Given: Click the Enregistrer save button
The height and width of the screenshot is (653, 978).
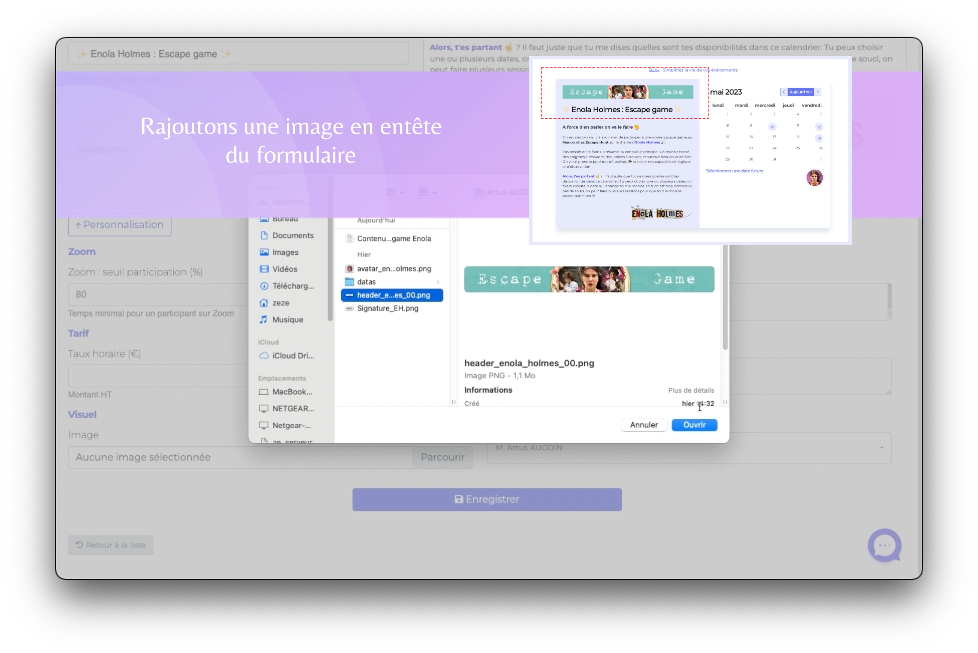Looking at the screenshot, I should [x=487, y=499].
